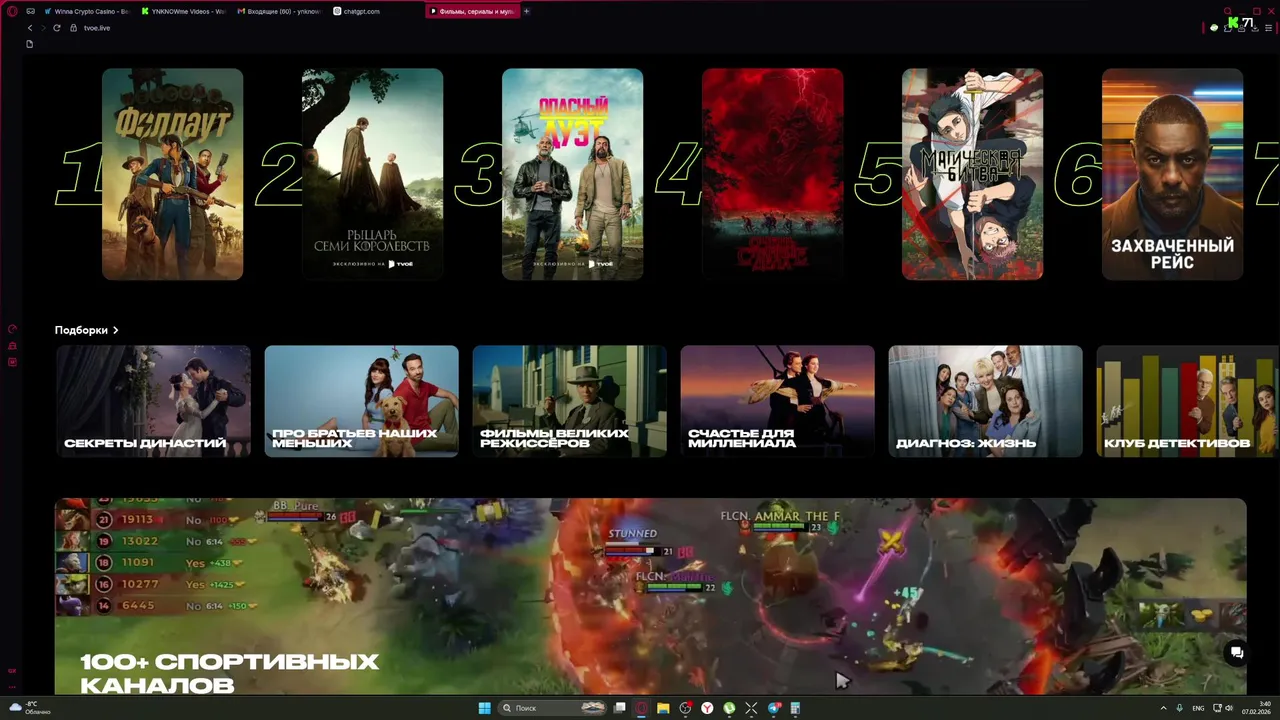Viewport: 1280px width, 720px height.
Task: Open the Фоллаут poster ranked first
Action: 172,174
